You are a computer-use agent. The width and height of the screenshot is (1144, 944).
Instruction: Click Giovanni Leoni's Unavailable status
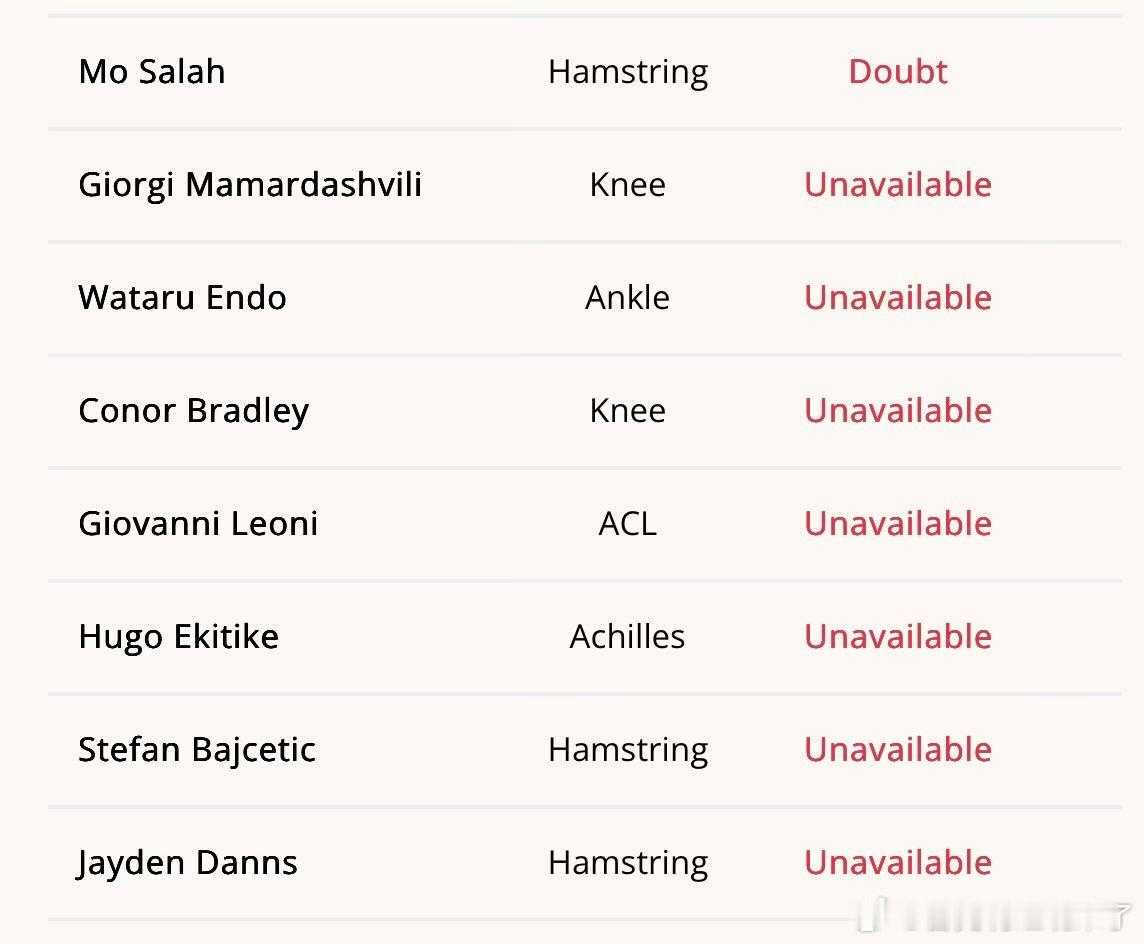[x=898, y=524]
